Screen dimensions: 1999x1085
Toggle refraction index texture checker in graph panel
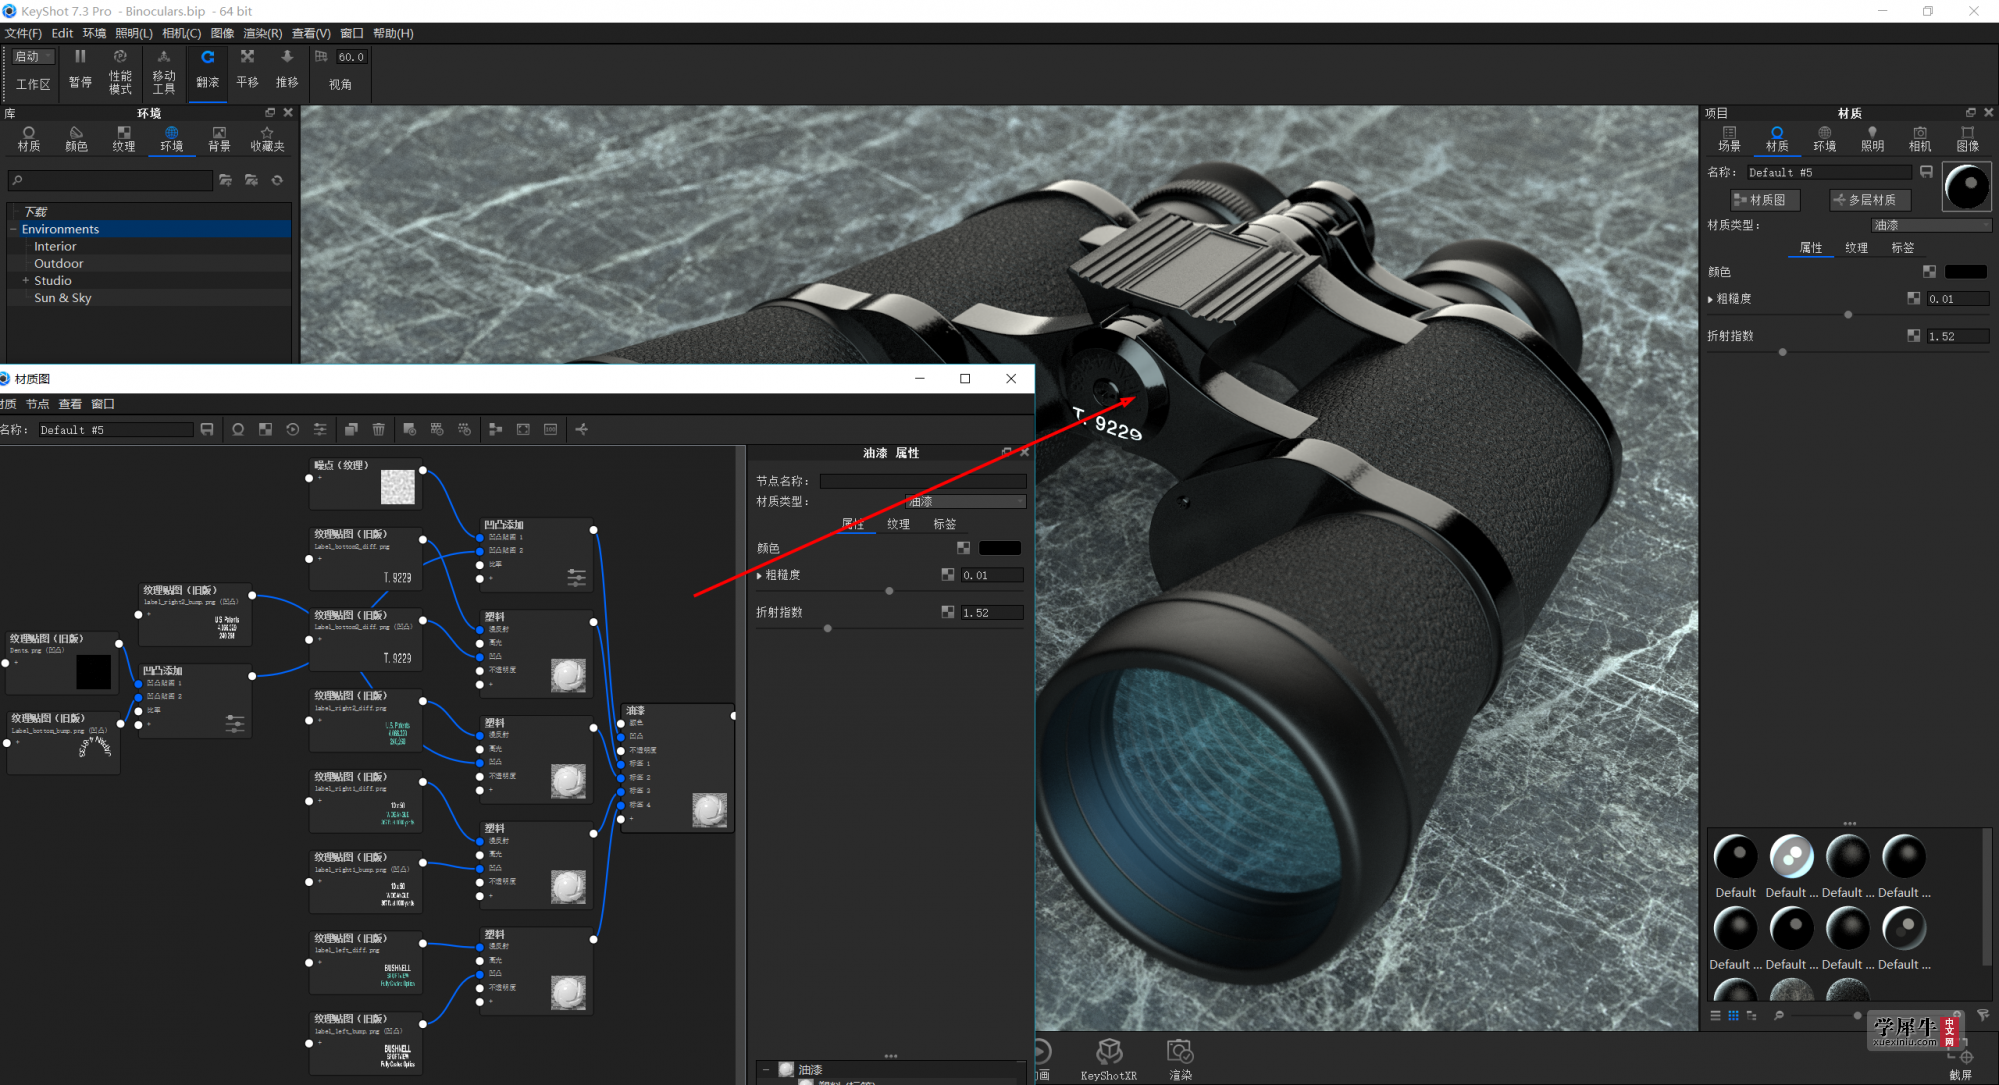click(947, 612)
